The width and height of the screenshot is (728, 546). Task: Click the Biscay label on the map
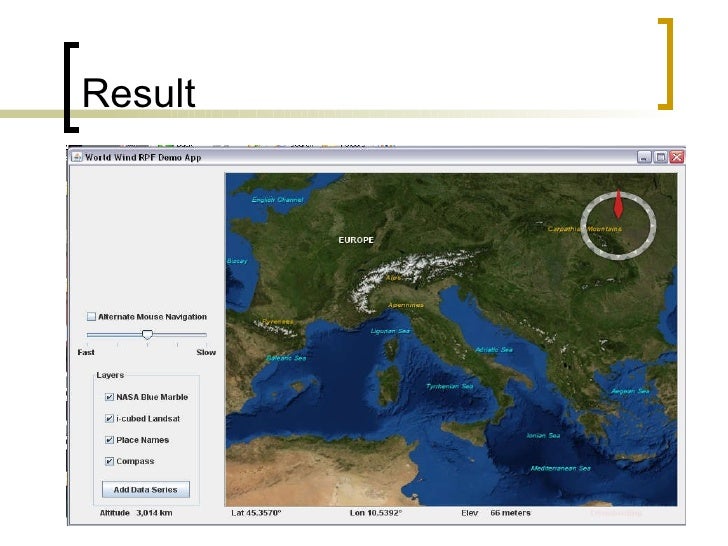click(x=237, y=261)
